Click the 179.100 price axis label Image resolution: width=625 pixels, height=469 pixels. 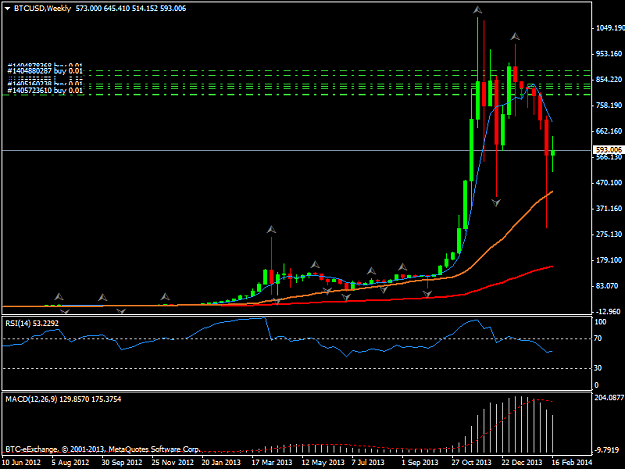coord(609,260)
